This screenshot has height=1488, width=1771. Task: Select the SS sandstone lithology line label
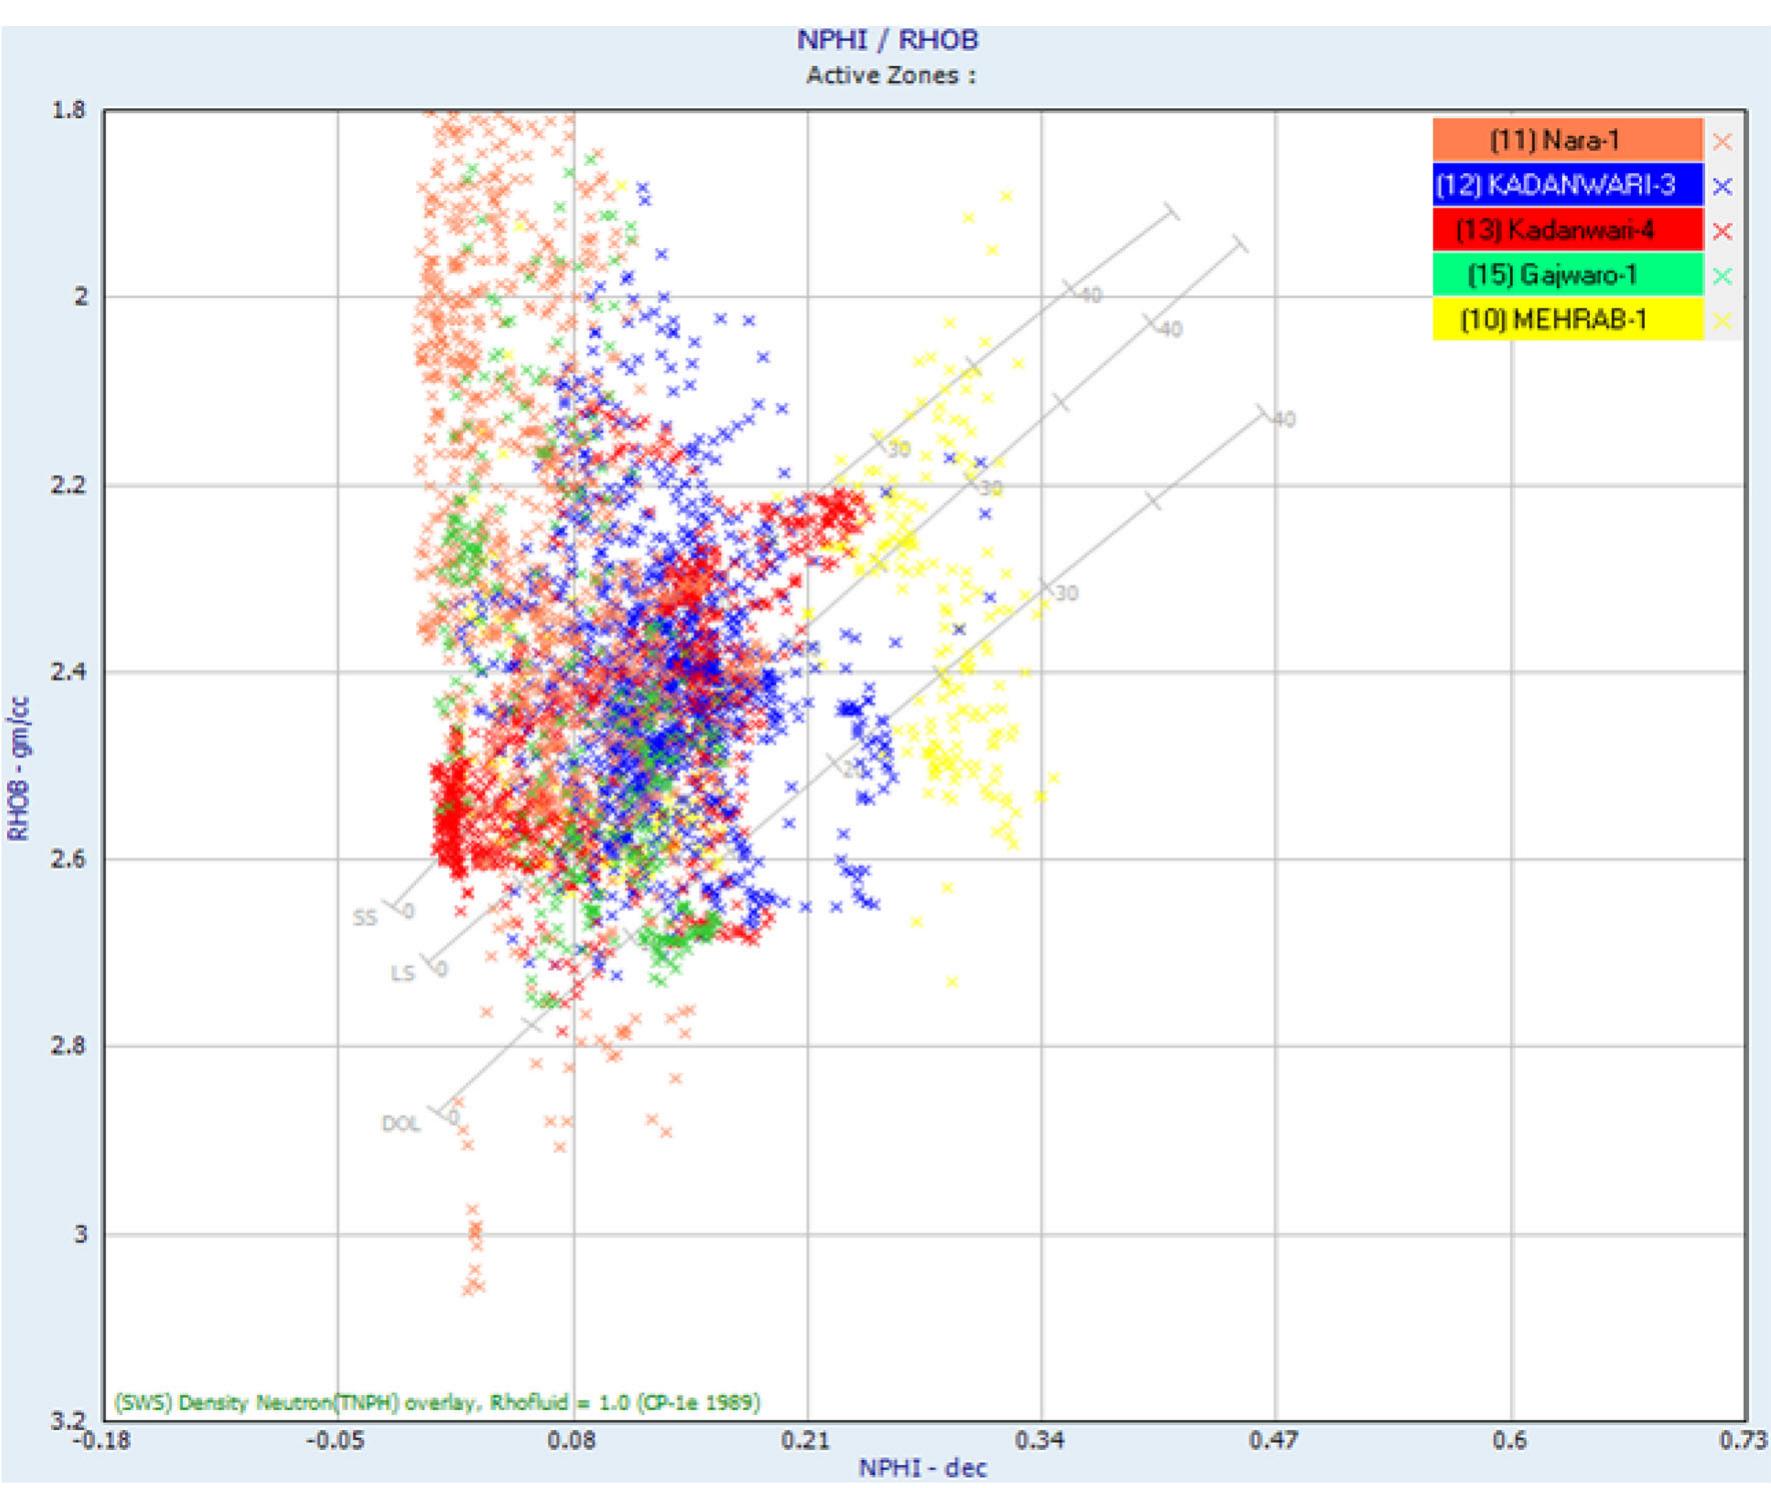pos(366,914)
